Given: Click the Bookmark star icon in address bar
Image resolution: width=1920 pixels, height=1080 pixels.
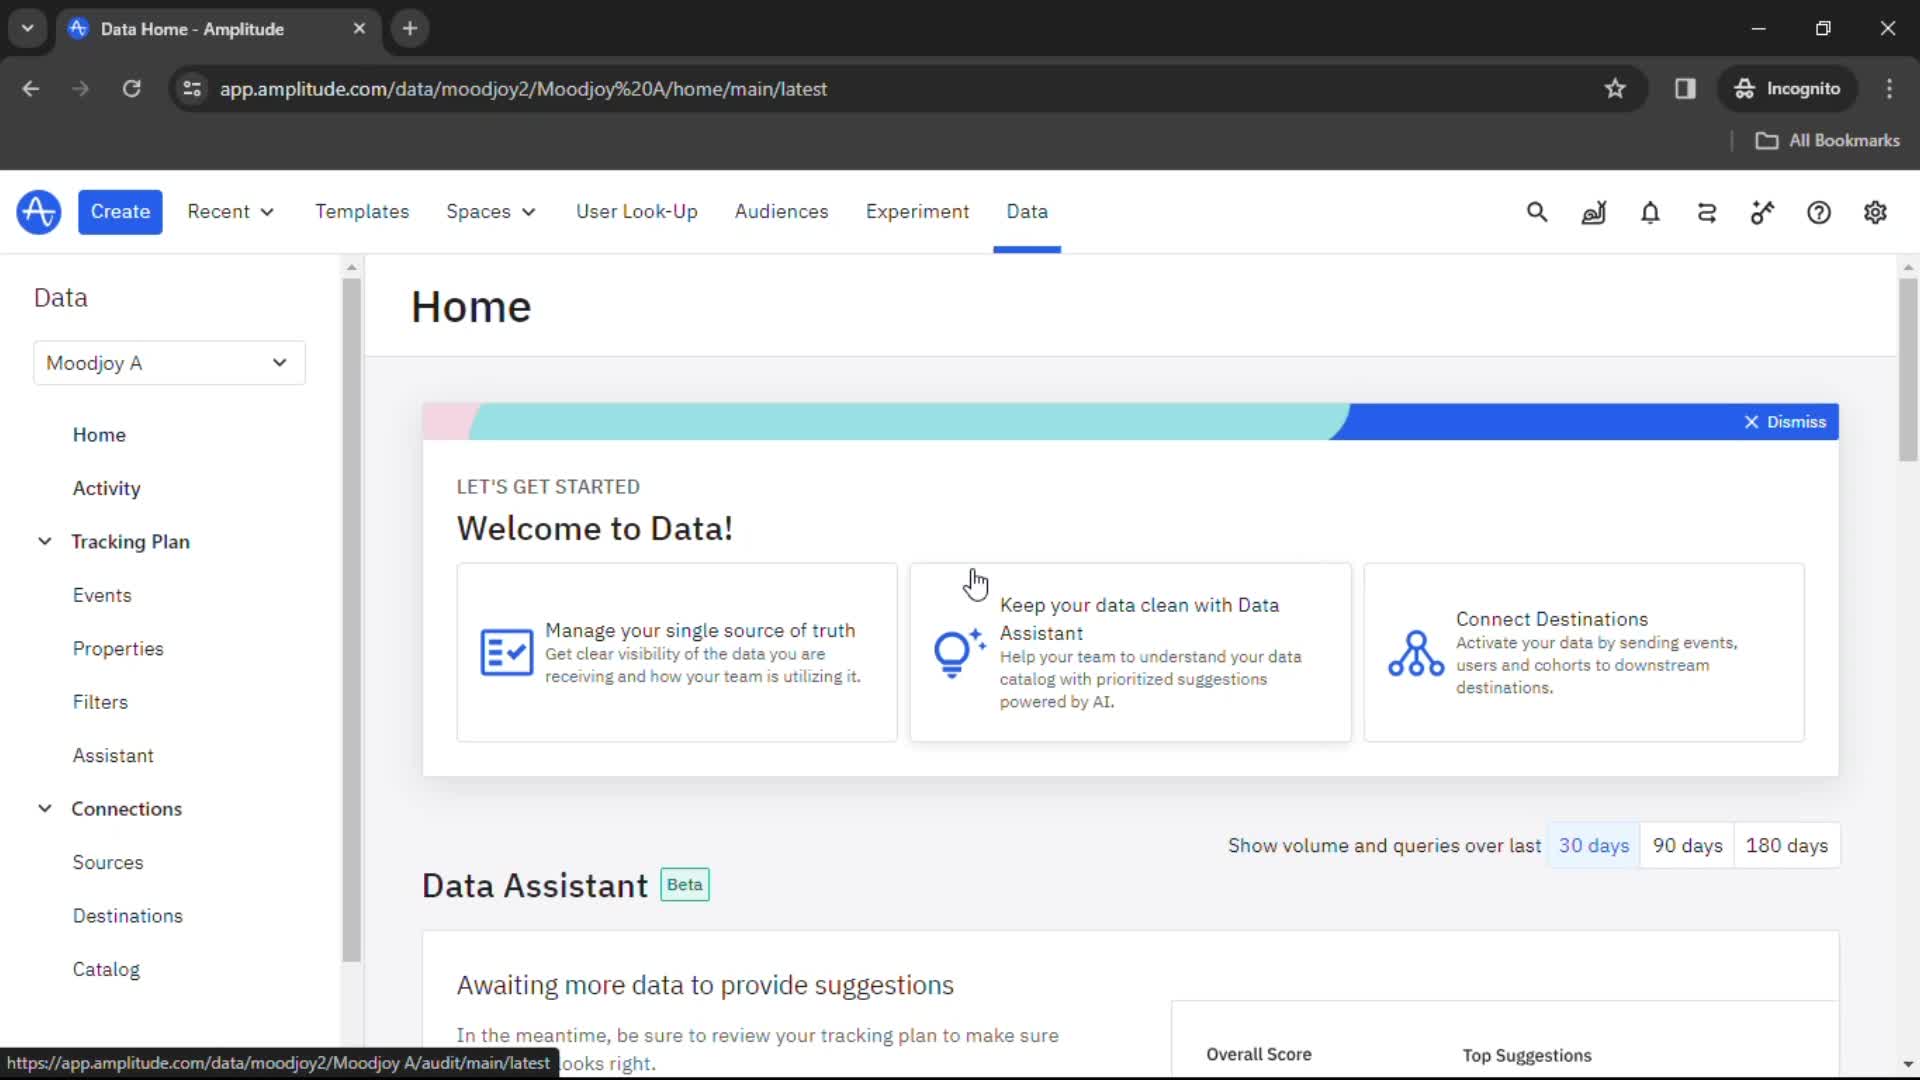Looking at the screenshot, I should [x=1615, y=88].
